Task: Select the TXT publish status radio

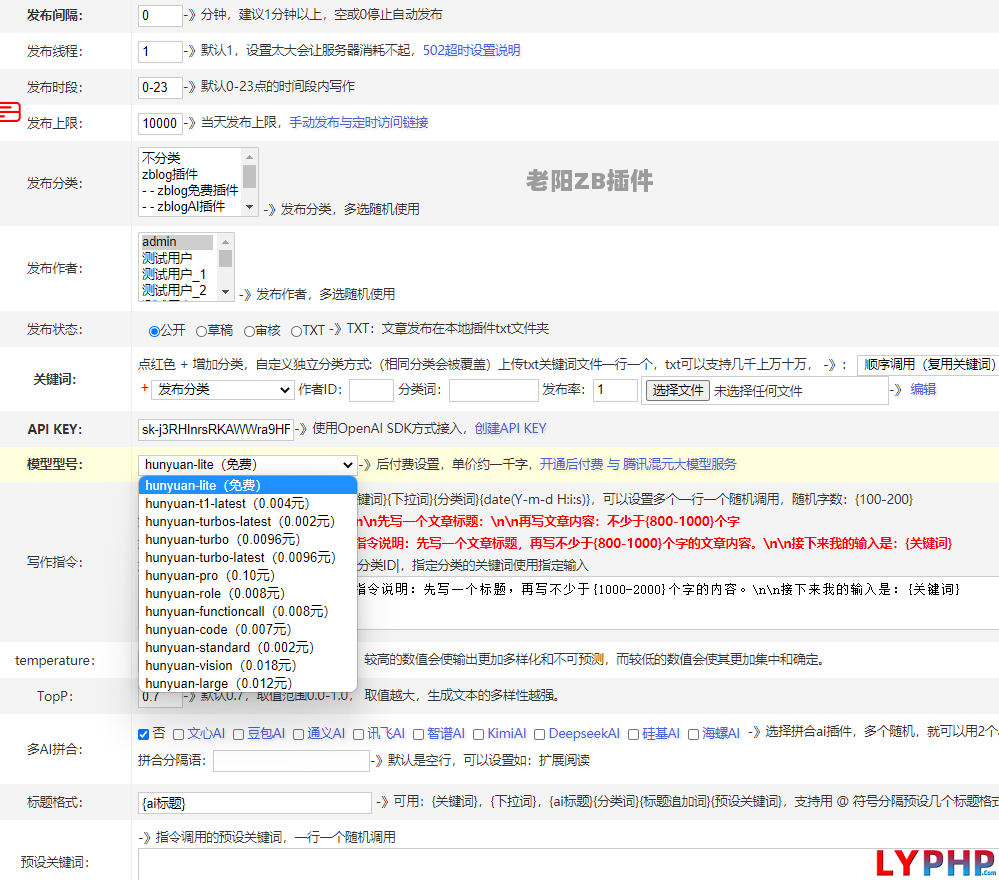Action: pos(296,331)
